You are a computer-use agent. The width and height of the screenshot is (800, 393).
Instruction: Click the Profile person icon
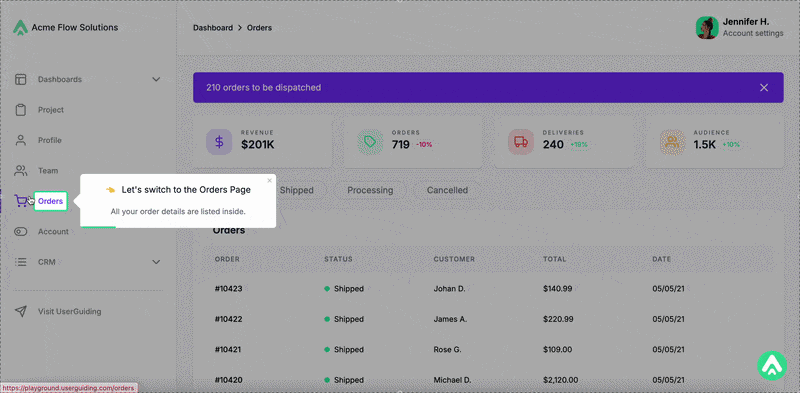(x=20, y=140)
